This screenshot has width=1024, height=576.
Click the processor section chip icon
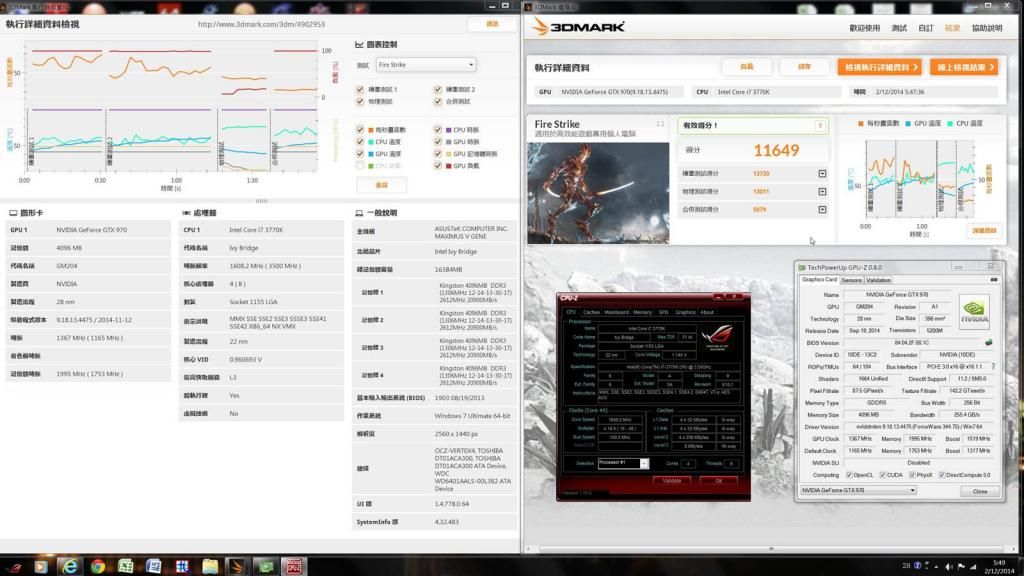pos(186,213)
